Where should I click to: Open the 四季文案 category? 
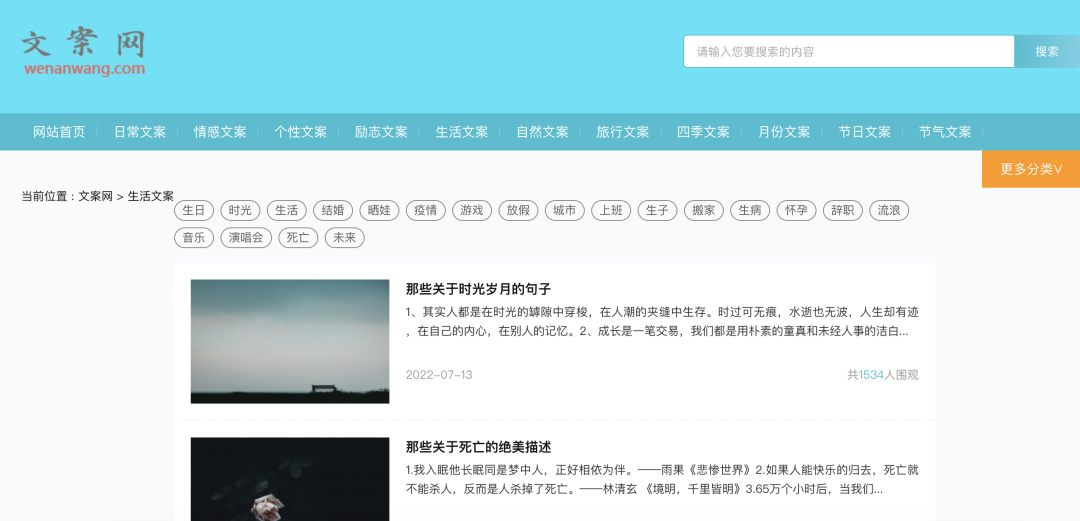(703, 132)
